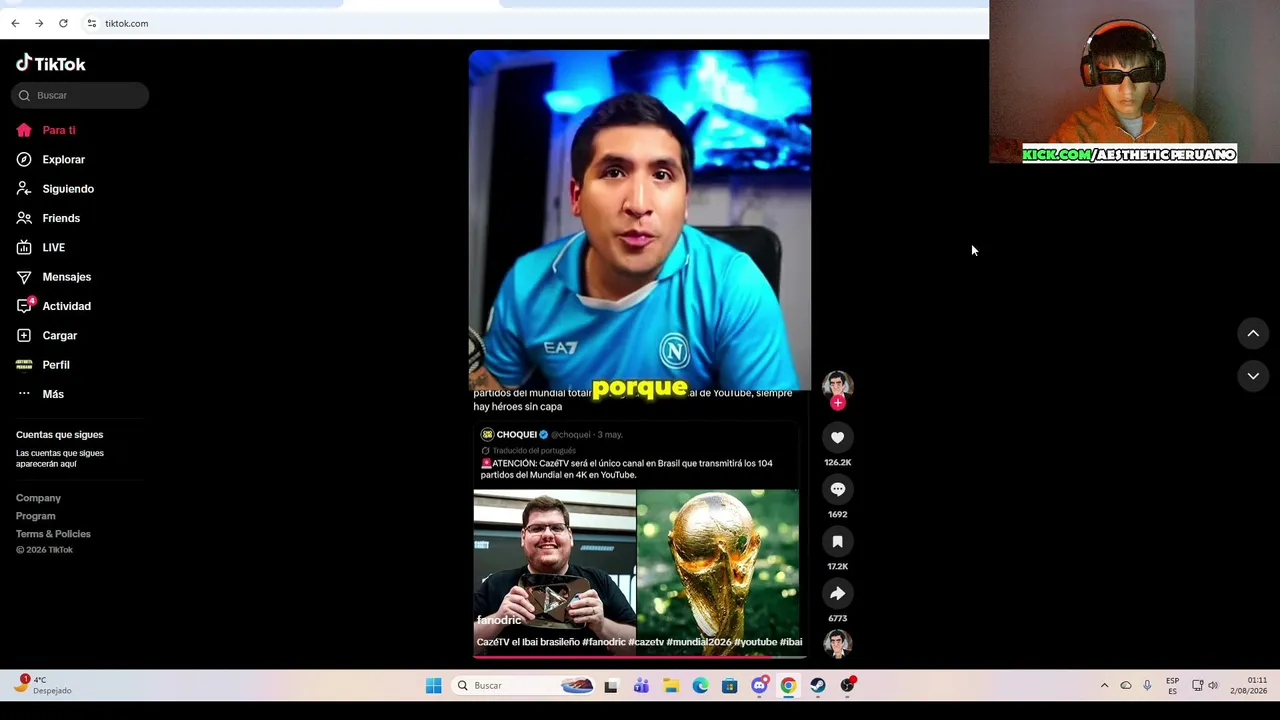Switch to Discord on the taskbar
The image size is (1280, 720).
(x=759, y=686)
